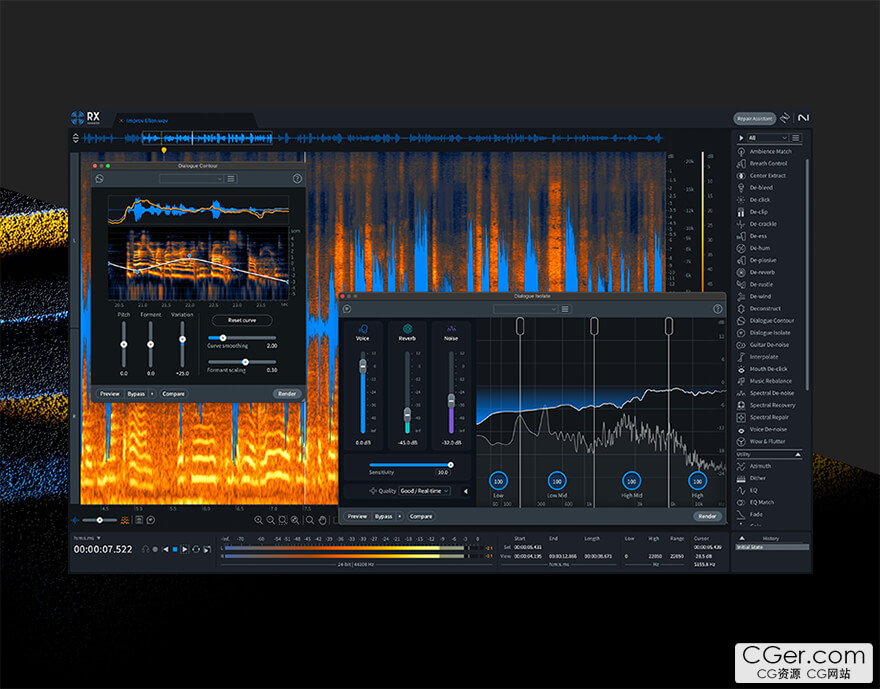
Task: Click the Sensitivity slider
Action: coord(410,465)
